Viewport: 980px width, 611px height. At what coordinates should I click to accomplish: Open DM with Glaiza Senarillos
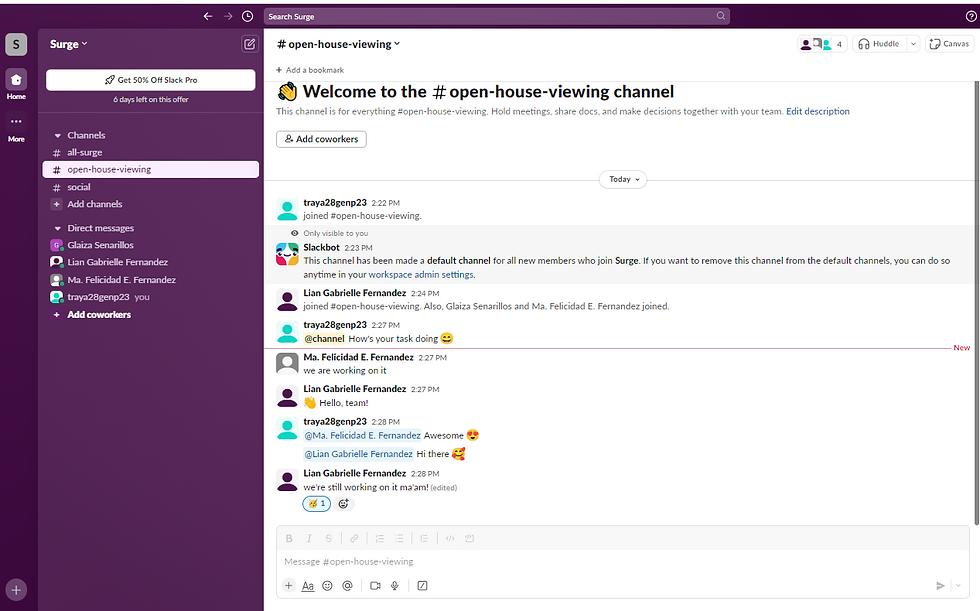coord(151,245)
